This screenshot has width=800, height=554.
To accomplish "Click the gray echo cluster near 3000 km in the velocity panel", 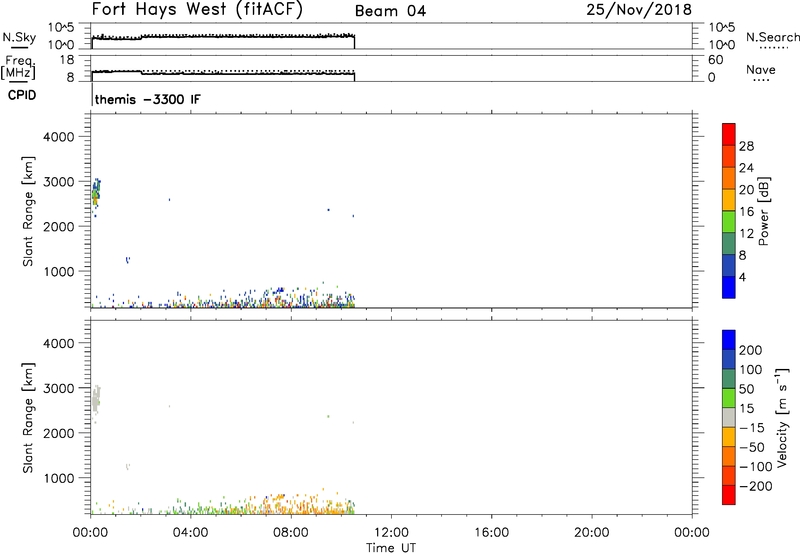I will (96, 400).
